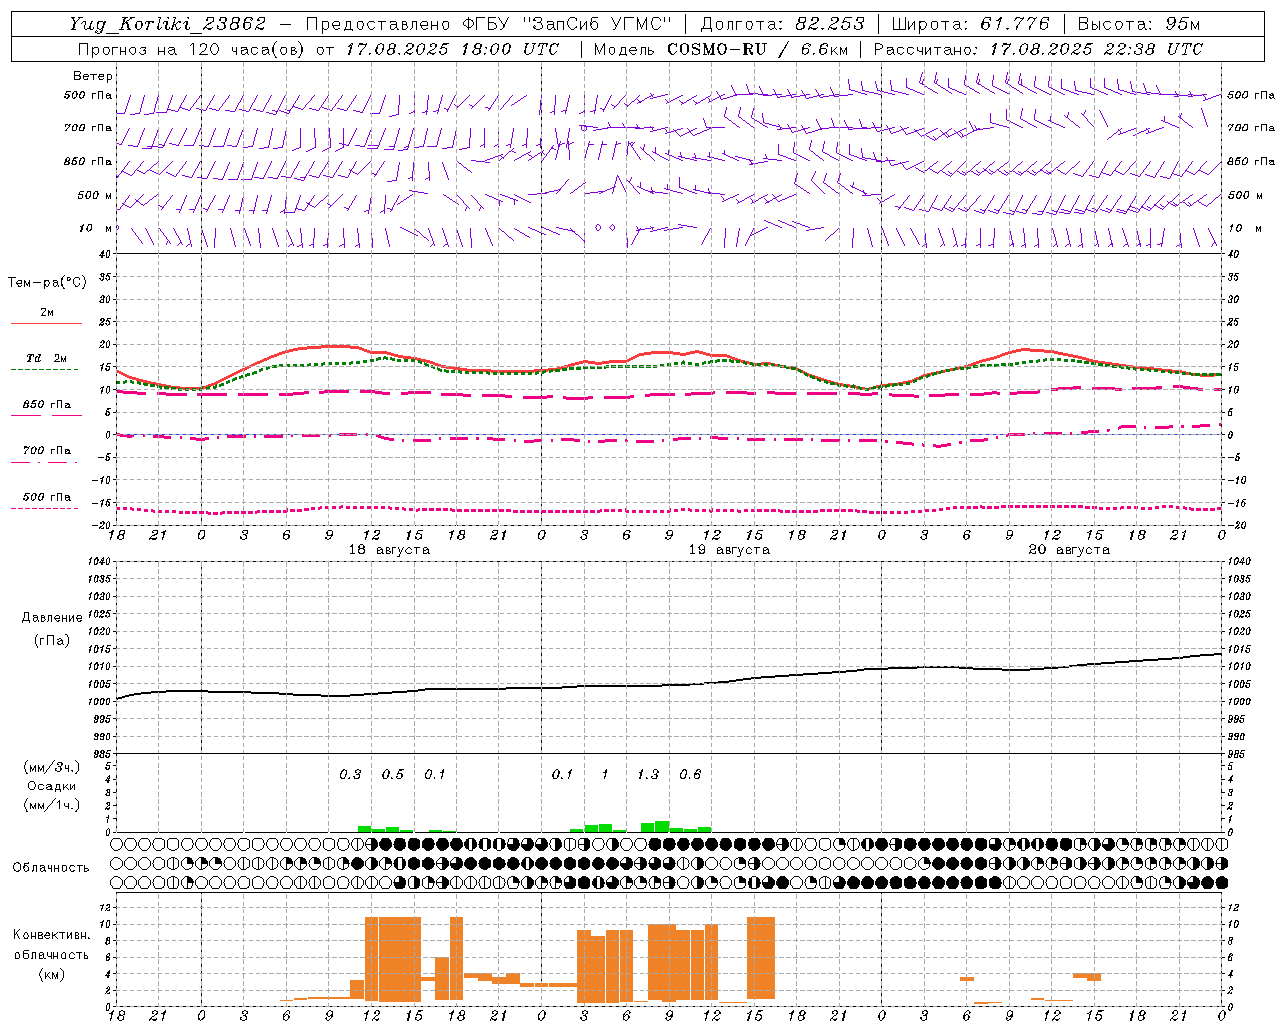The height and width of the screenshot is (1024, 1280).
Task: Click the precipitation value '0.6'
Action: coord(690,775)
